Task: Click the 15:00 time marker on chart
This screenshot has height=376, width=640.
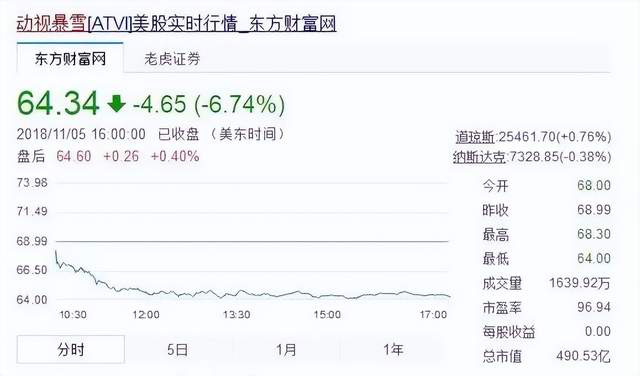Action: tap(327, 315)
